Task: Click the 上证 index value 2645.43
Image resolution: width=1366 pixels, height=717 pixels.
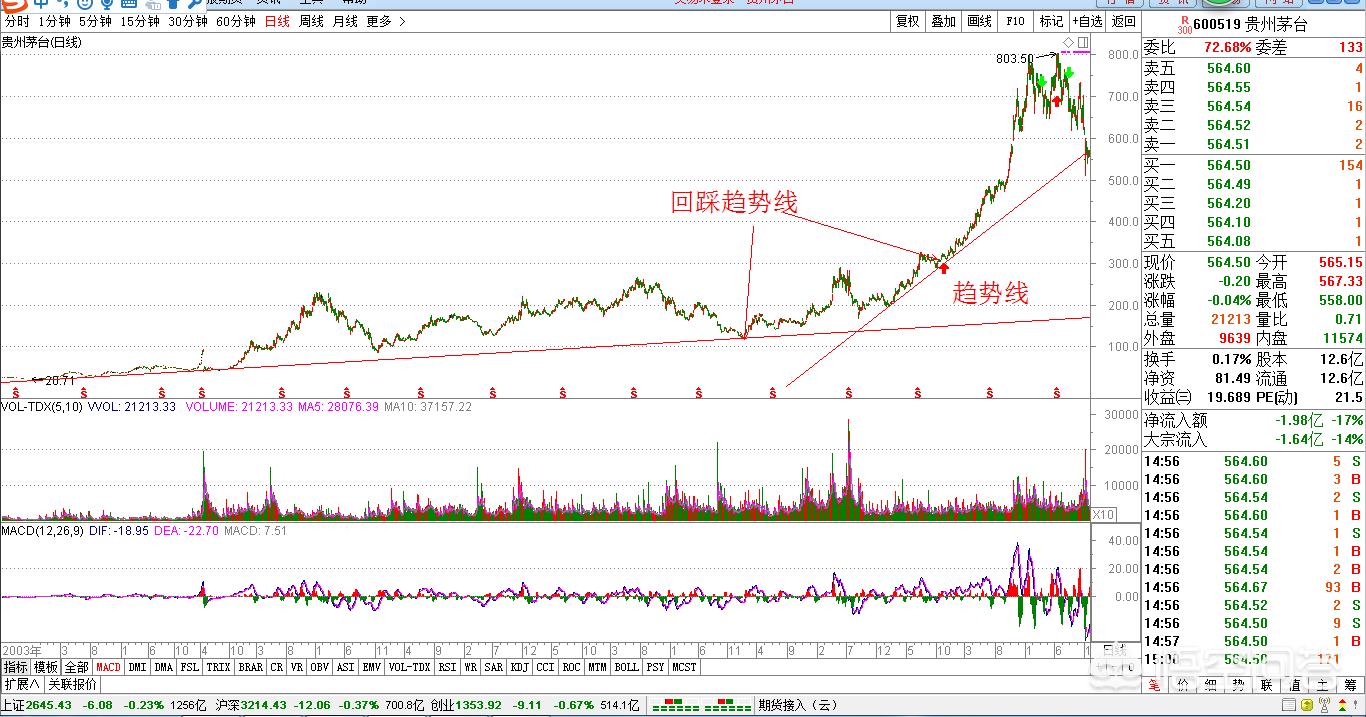Action: click(x=51, y=706)
